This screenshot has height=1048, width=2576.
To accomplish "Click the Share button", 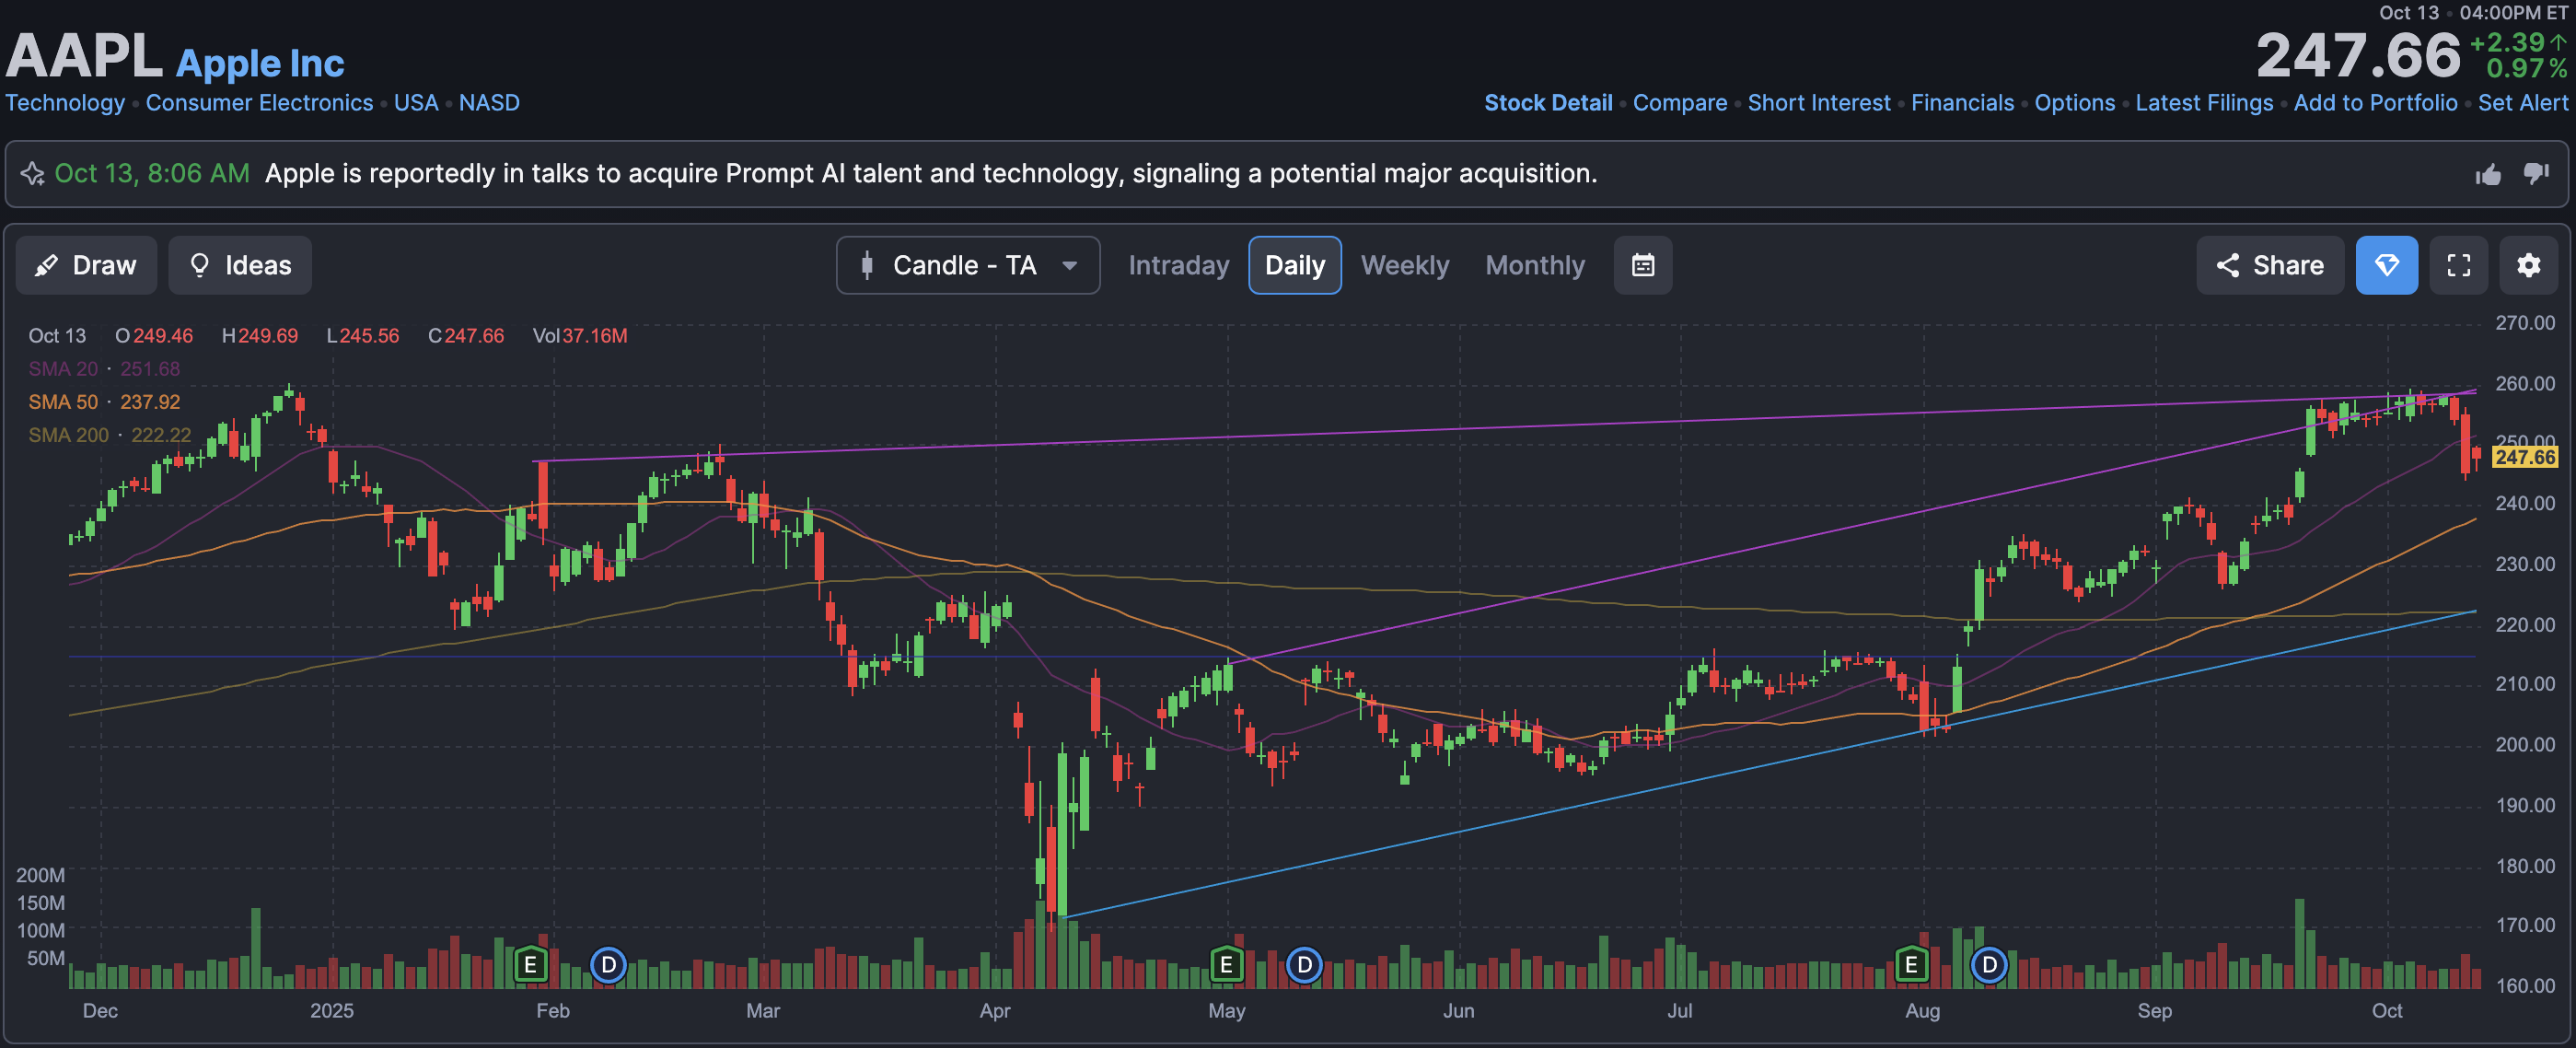I will pyautogui.click(x=2269, y=265).
